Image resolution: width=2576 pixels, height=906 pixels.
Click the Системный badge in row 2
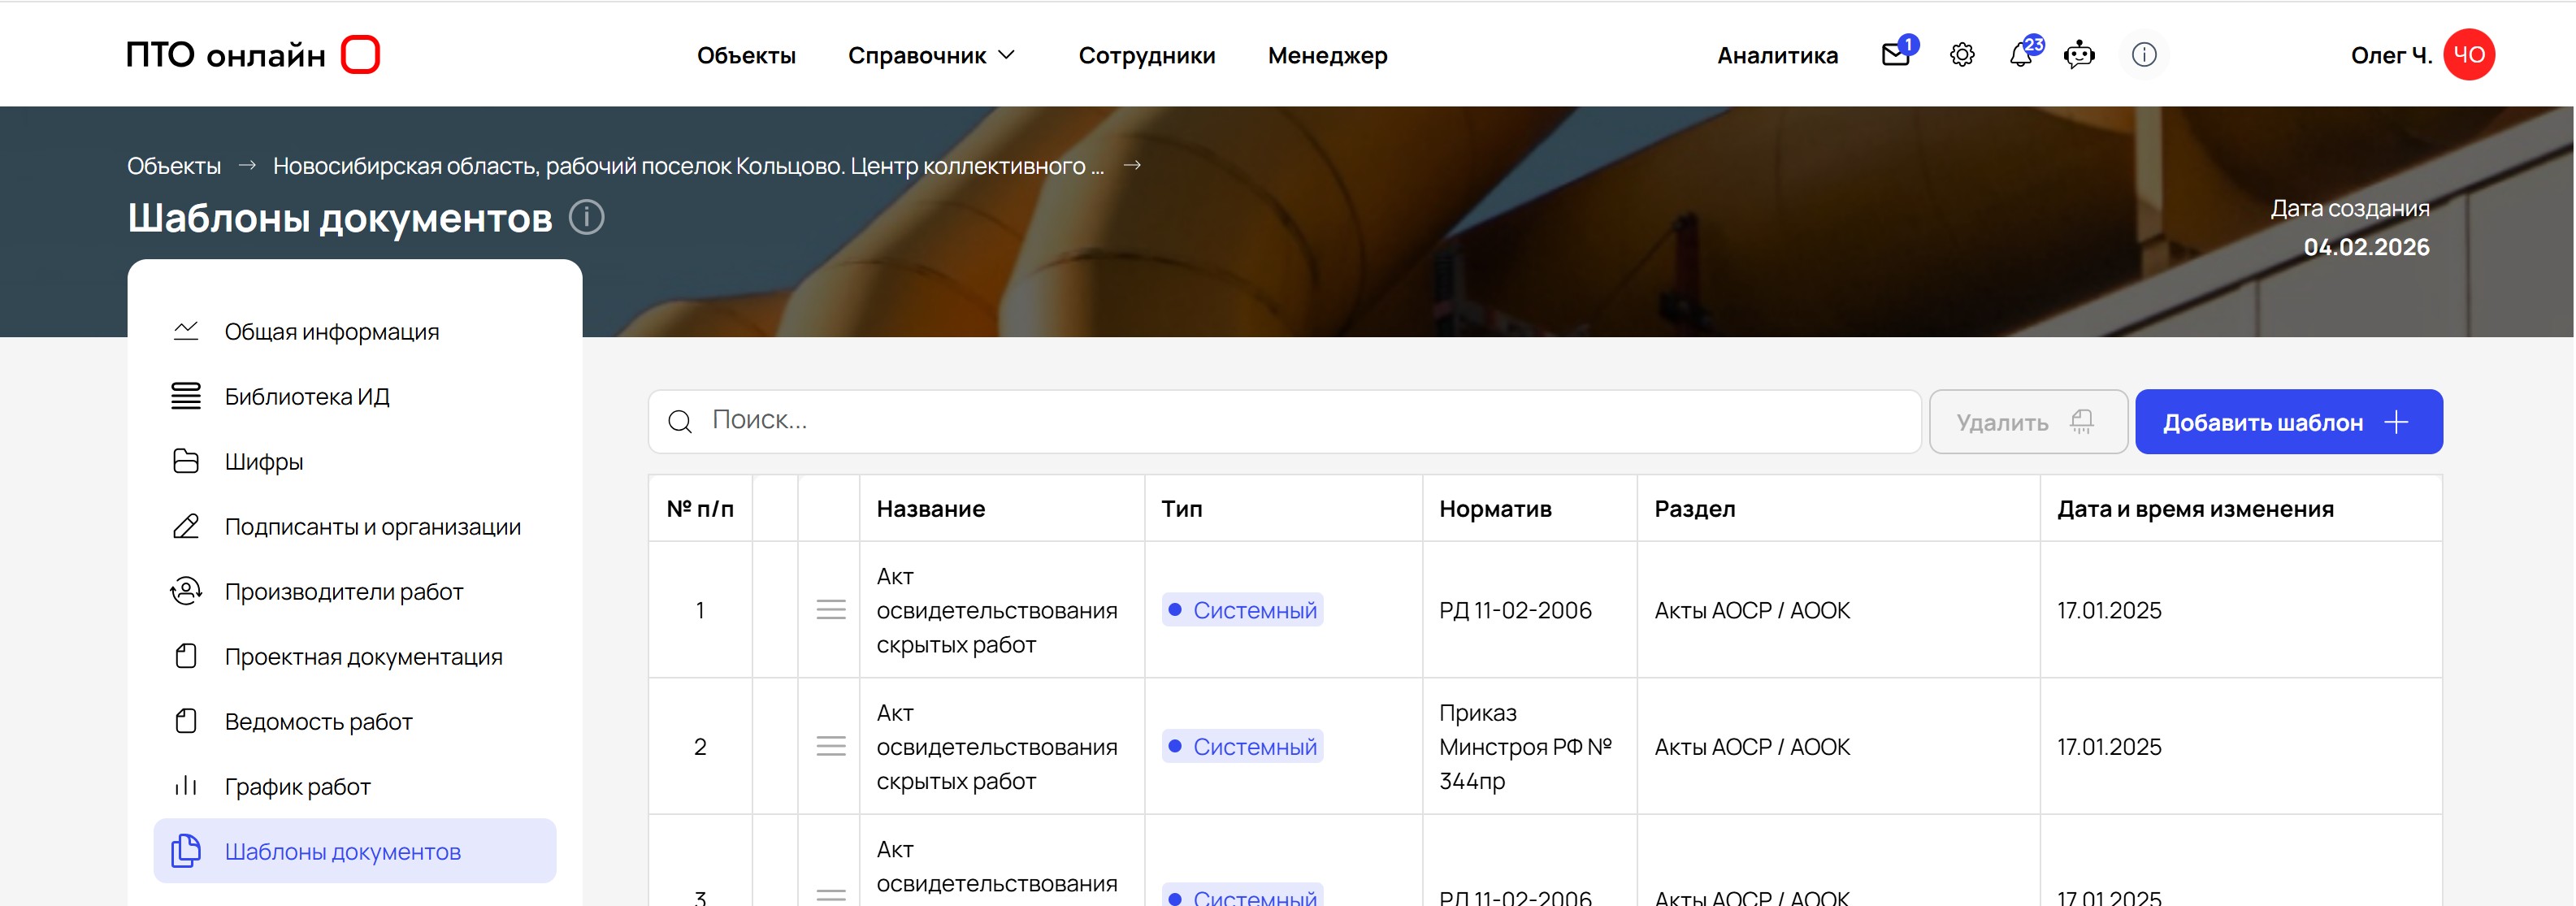point(1242,746)
